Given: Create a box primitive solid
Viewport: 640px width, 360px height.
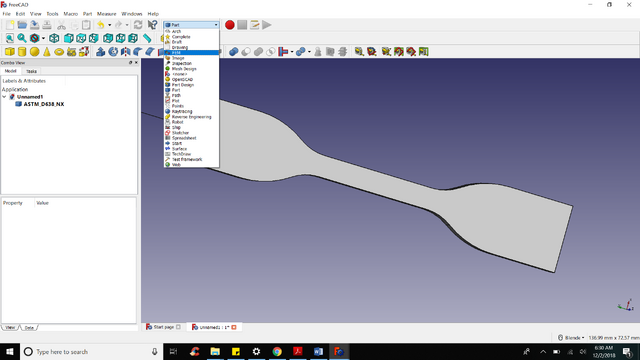Looking at the screenshot, I should point(10,52).
